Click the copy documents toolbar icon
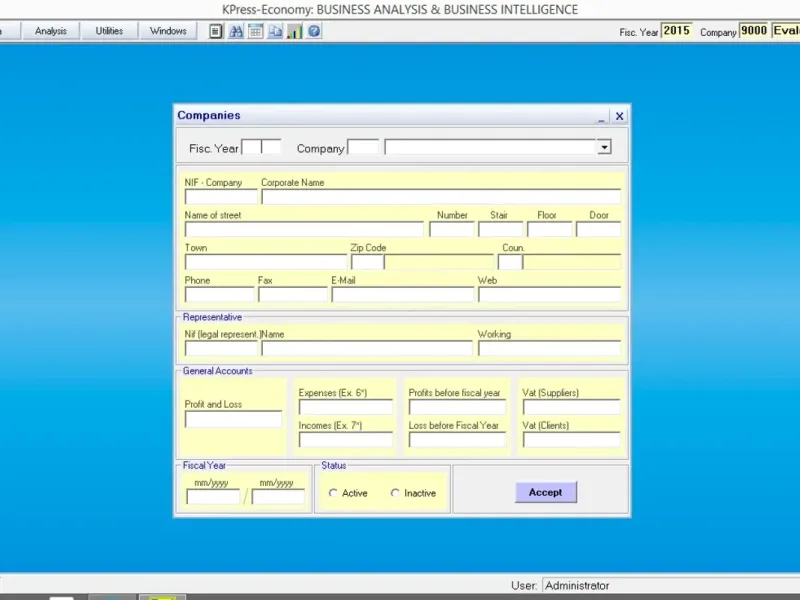This screenshot has width=800, height=600. tap(275, 32)
